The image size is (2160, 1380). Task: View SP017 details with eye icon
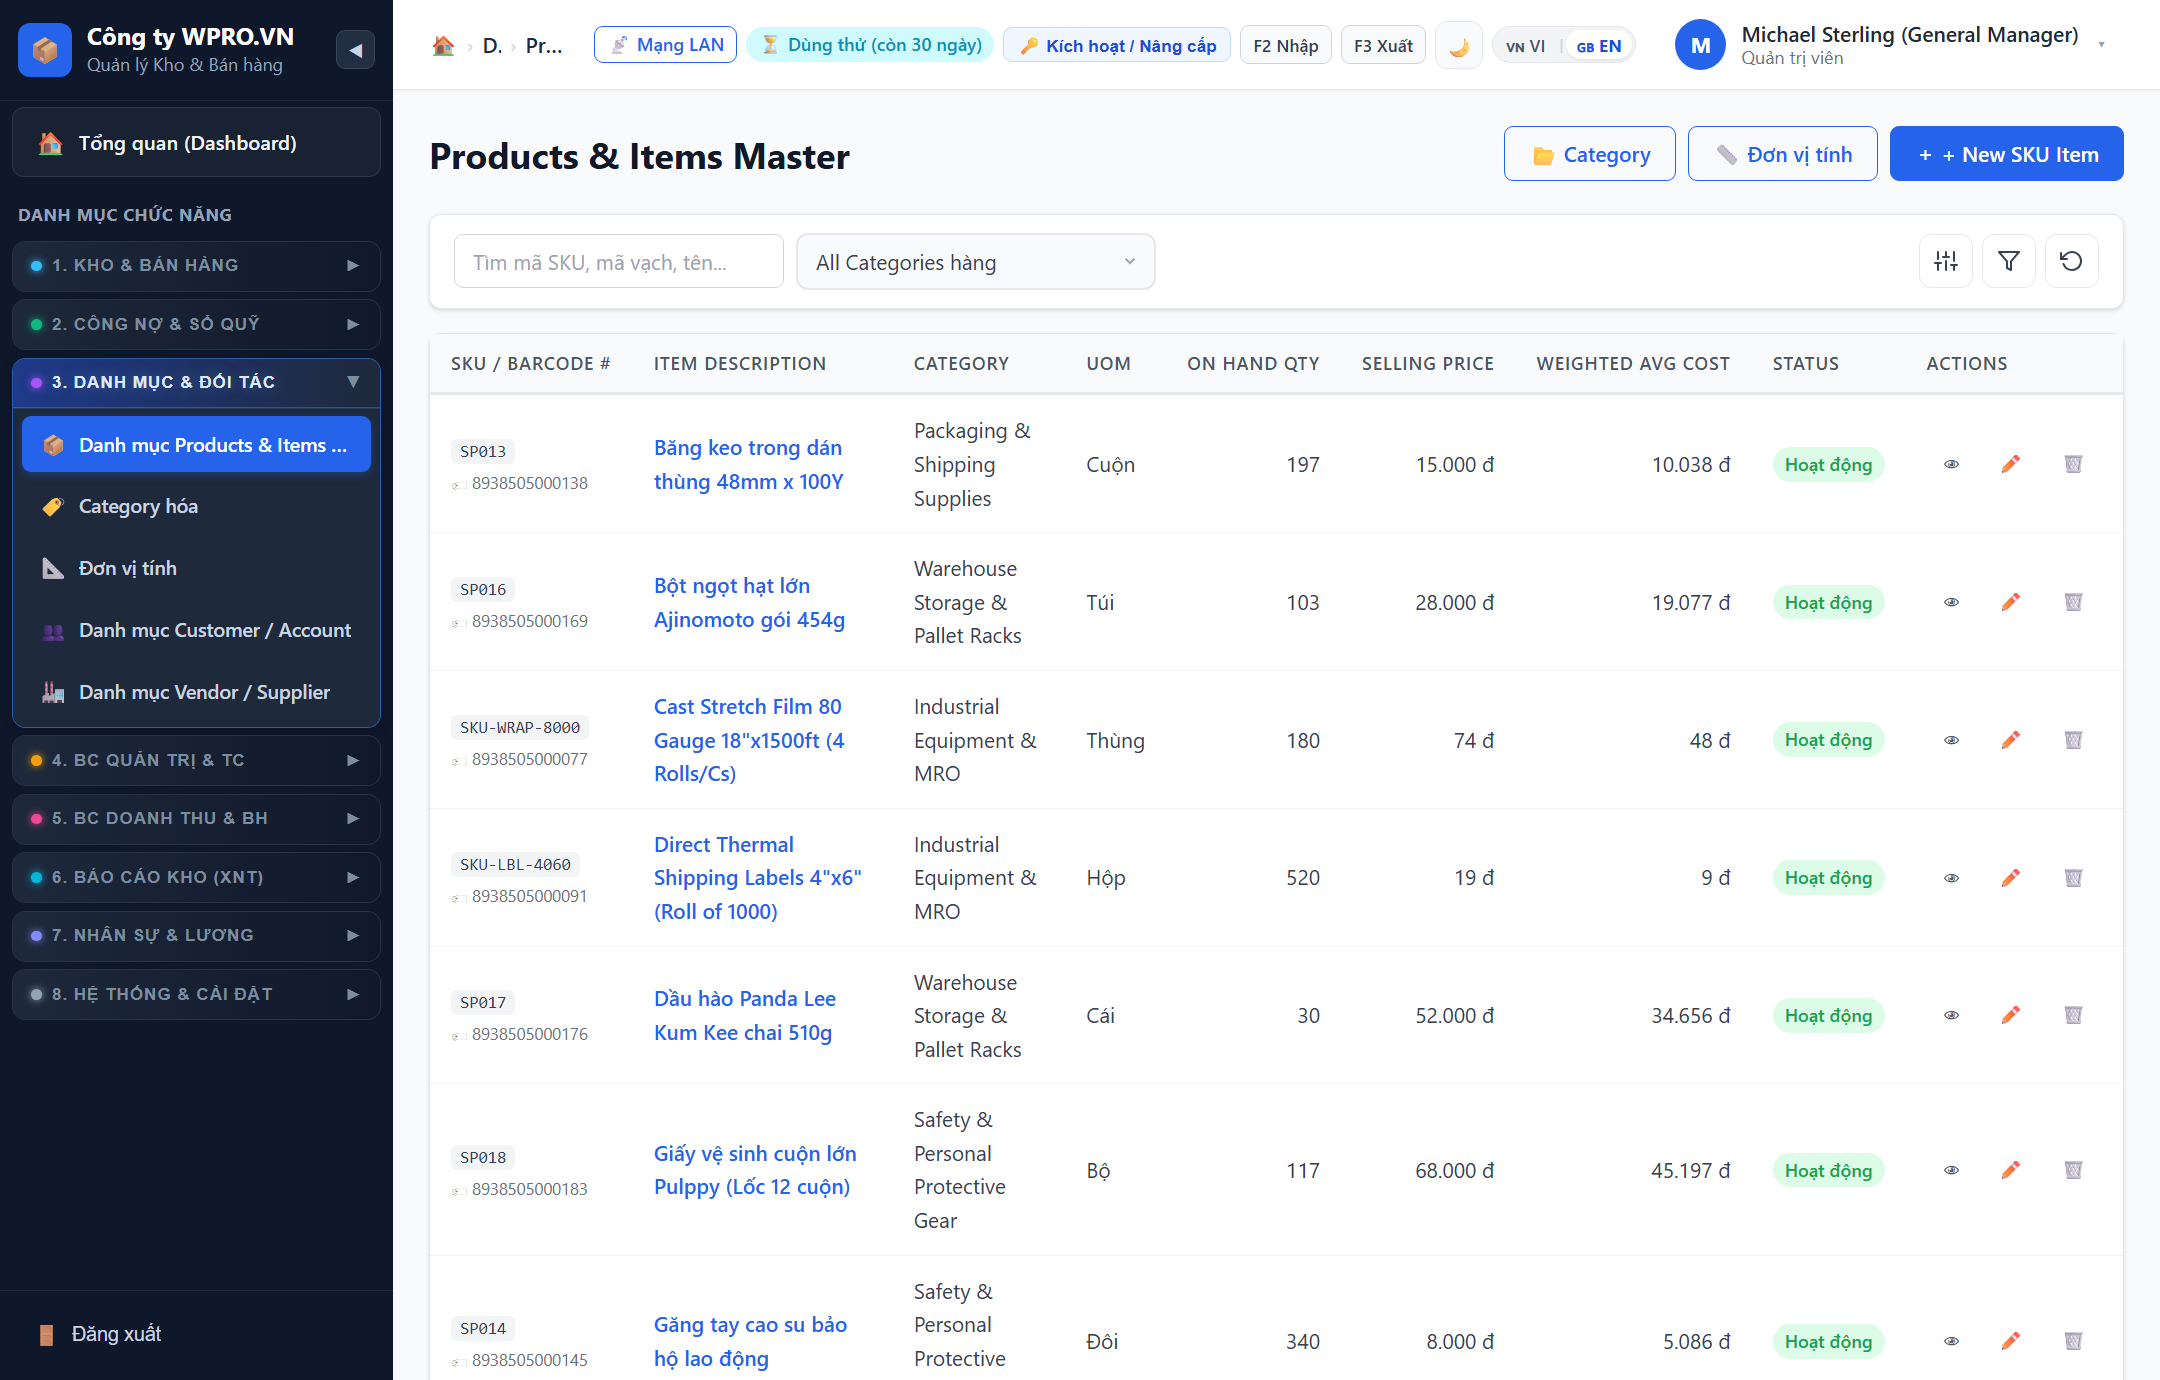pos(1951,1015)
